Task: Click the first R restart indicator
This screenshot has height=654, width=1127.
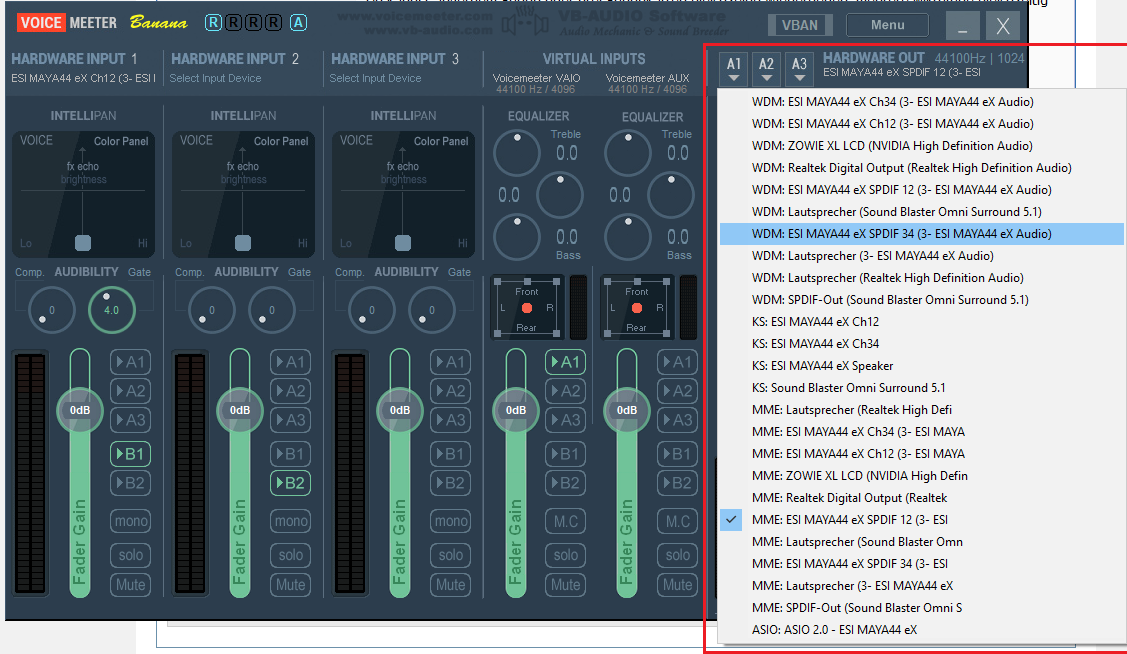Action: coord(213,22)
